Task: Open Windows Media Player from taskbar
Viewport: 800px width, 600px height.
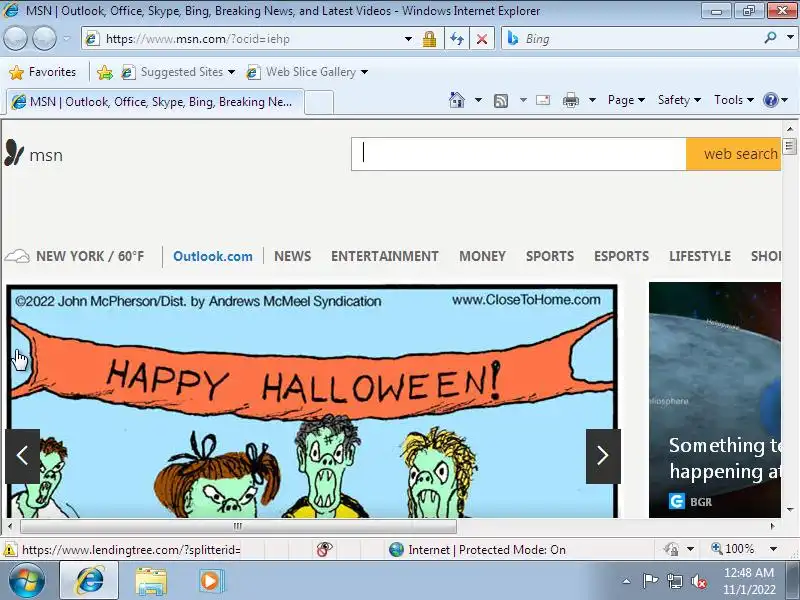Action: [211, 581]
